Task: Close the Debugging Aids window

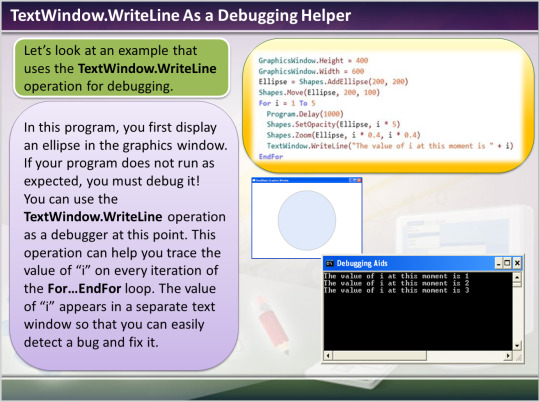Action: [517, 264]
